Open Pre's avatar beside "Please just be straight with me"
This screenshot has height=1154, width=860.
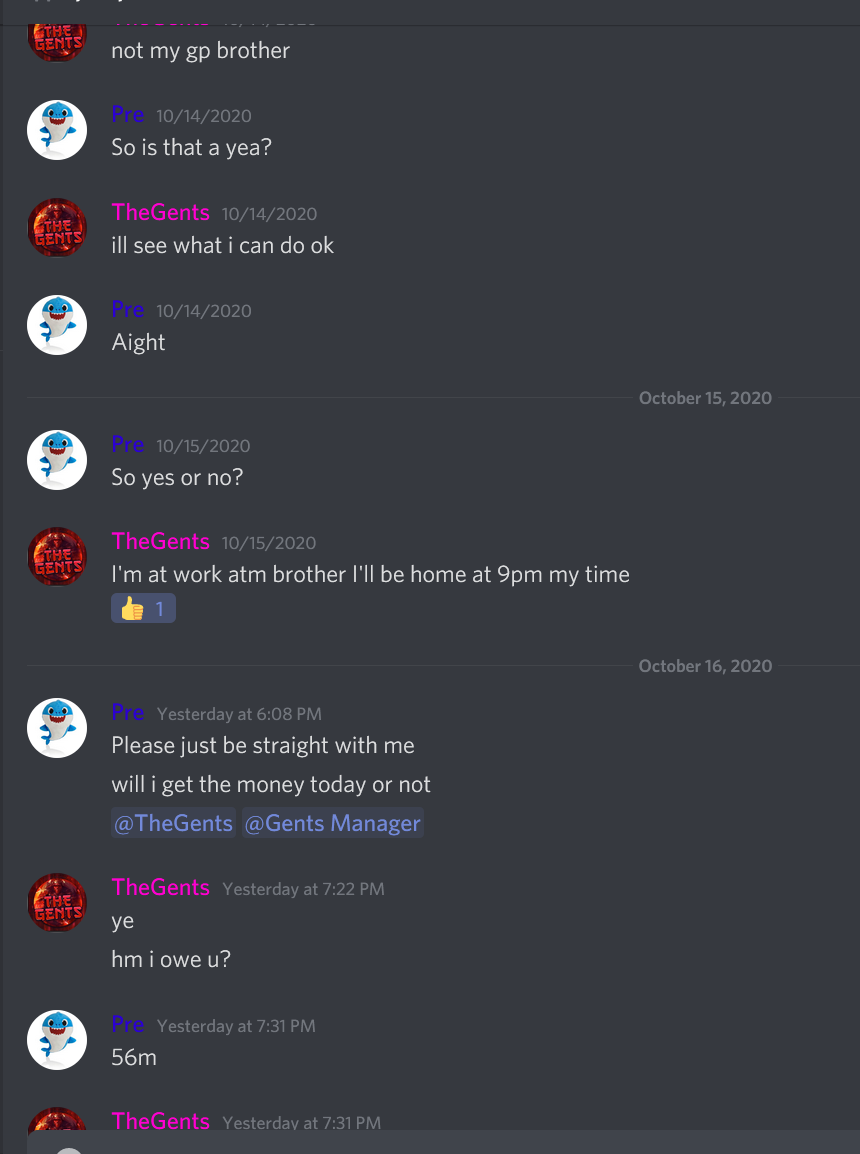tap(57, 728)
